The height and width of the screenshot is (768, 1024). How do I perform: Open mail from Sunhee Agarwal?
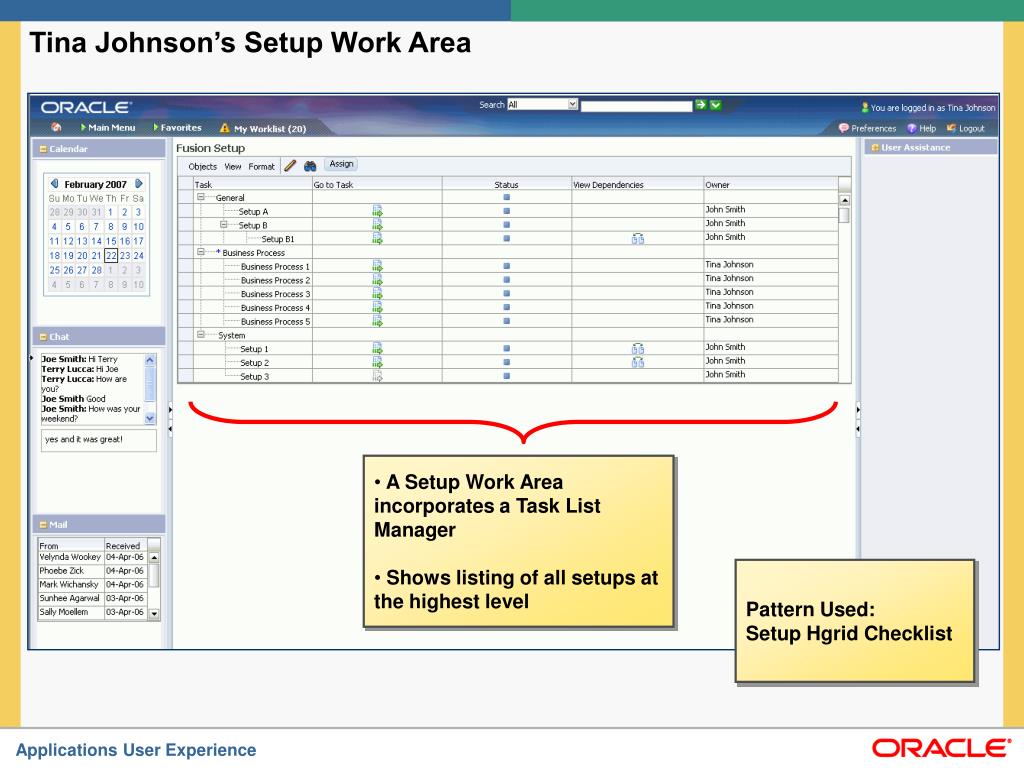coord(93,598)
